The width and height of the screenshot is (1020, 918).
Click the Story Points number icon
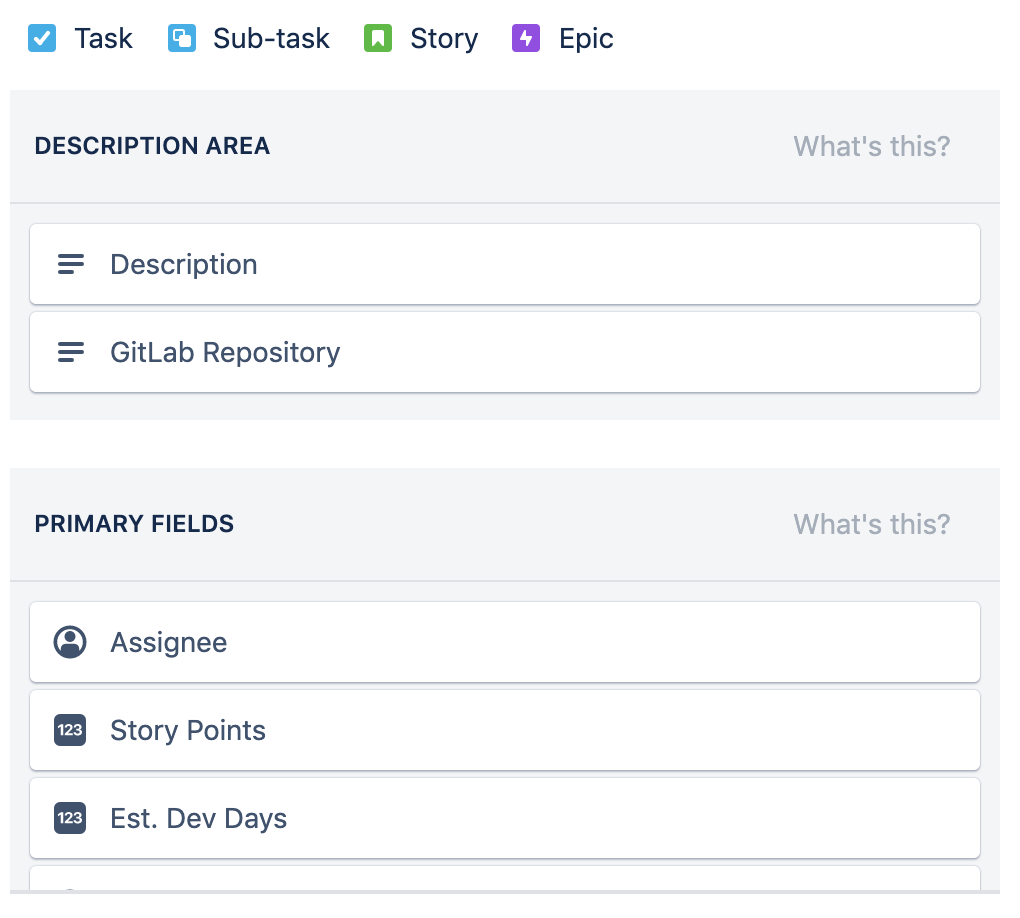tap(70, 730)
